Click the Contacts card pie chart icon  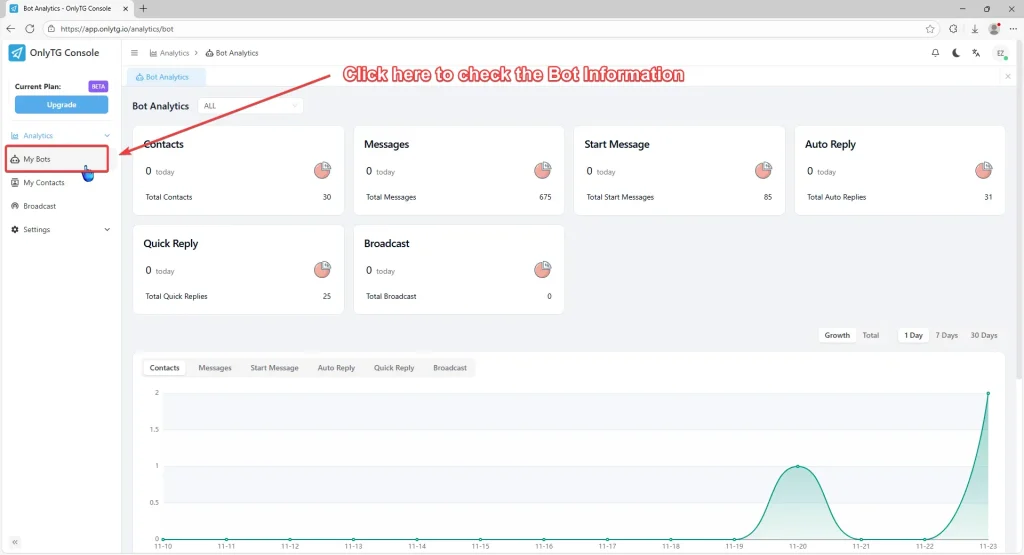pos(322,170)
